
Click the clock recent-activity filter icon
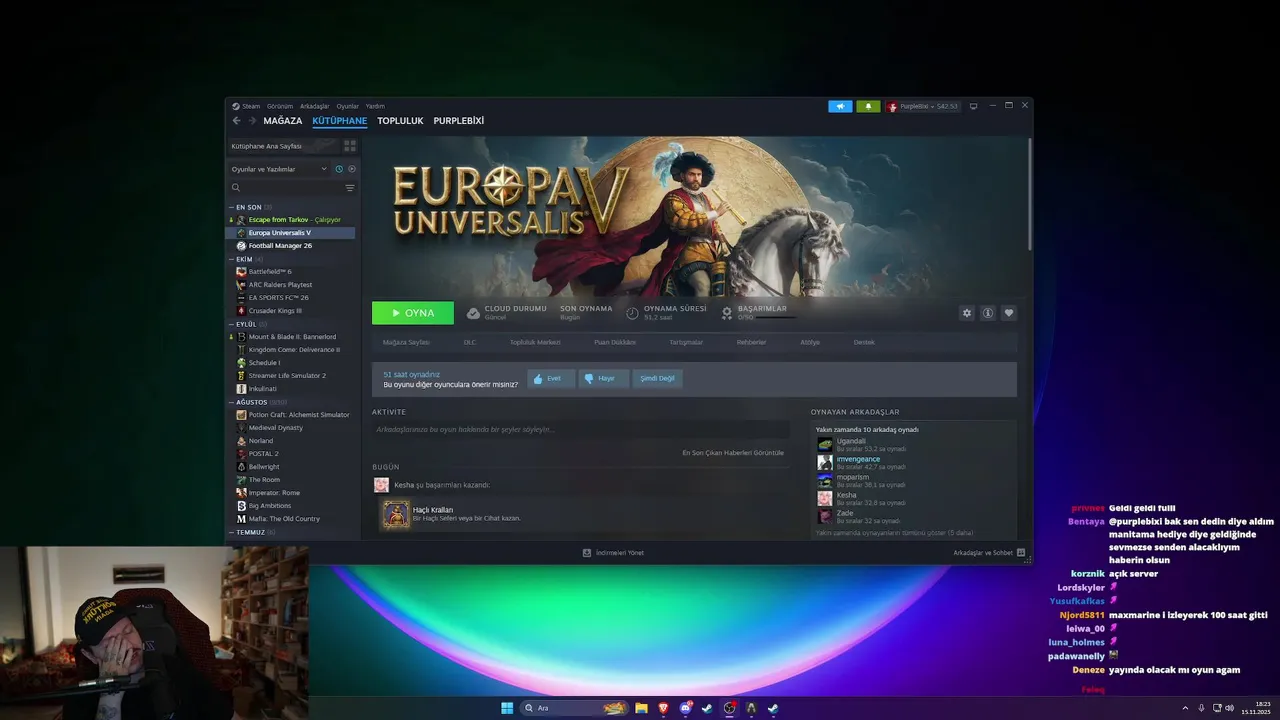[339, 169]
